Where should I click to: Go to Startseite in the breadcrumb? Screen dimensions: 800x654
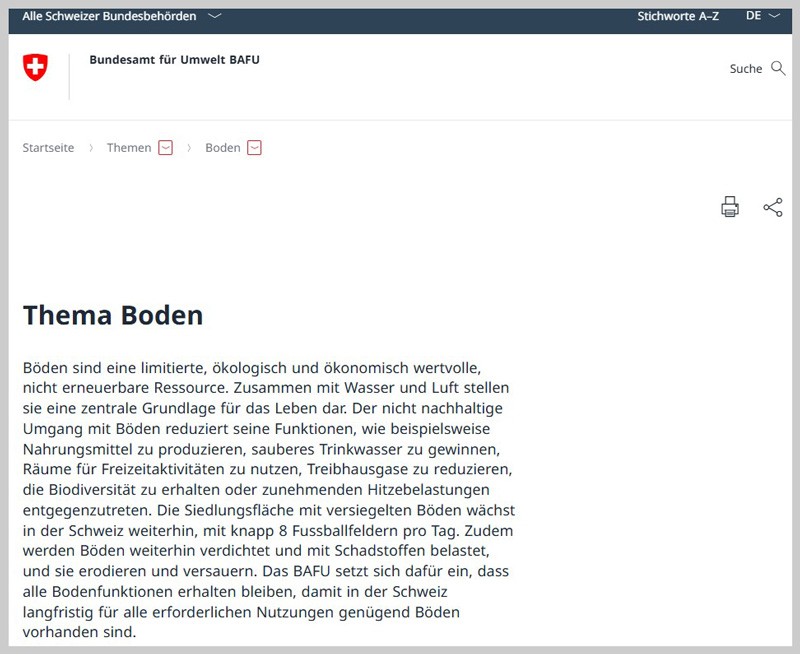pyautogui.click(x=48, y=148)
